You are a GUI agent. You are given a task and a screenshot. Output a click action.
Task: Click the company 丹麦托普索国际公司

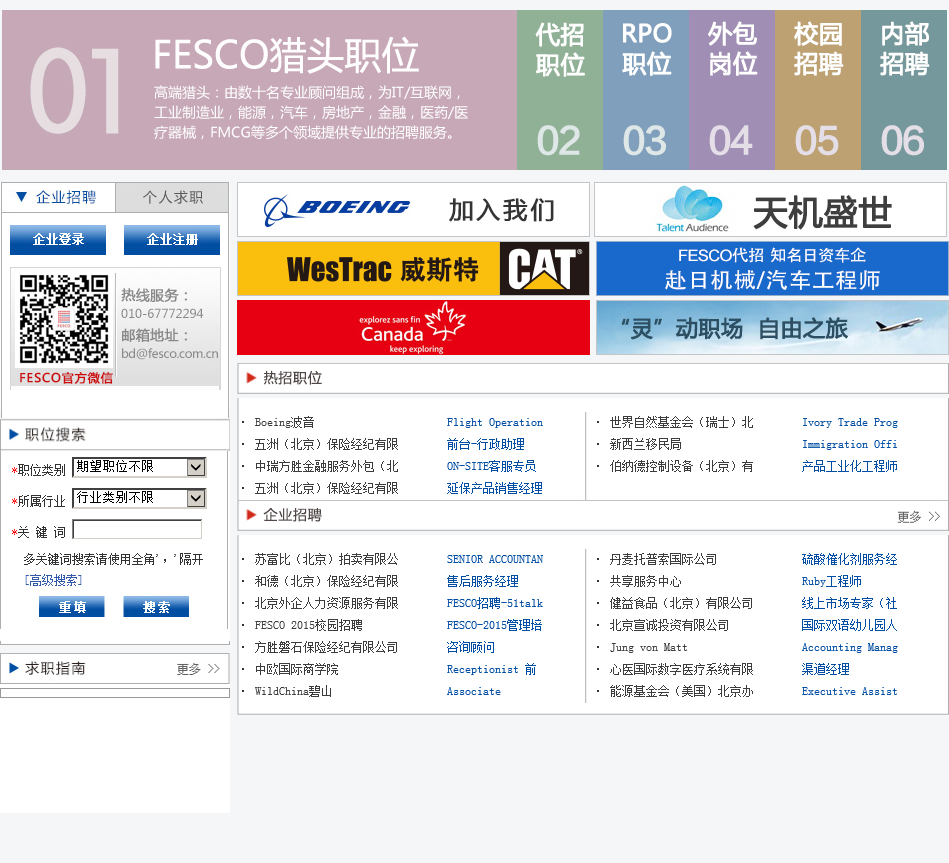coord(663,559)
